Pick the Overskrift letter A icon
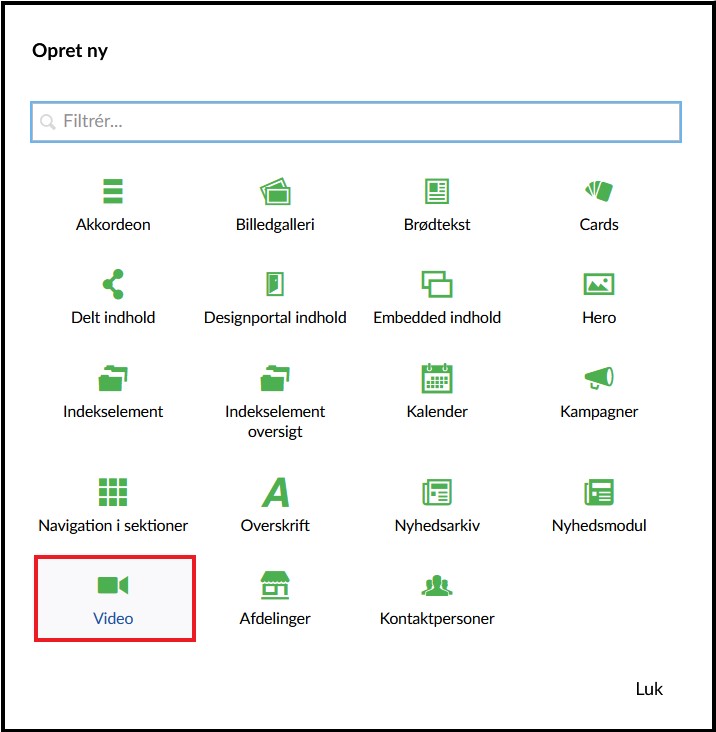716x732 pixels. (275, 492)
